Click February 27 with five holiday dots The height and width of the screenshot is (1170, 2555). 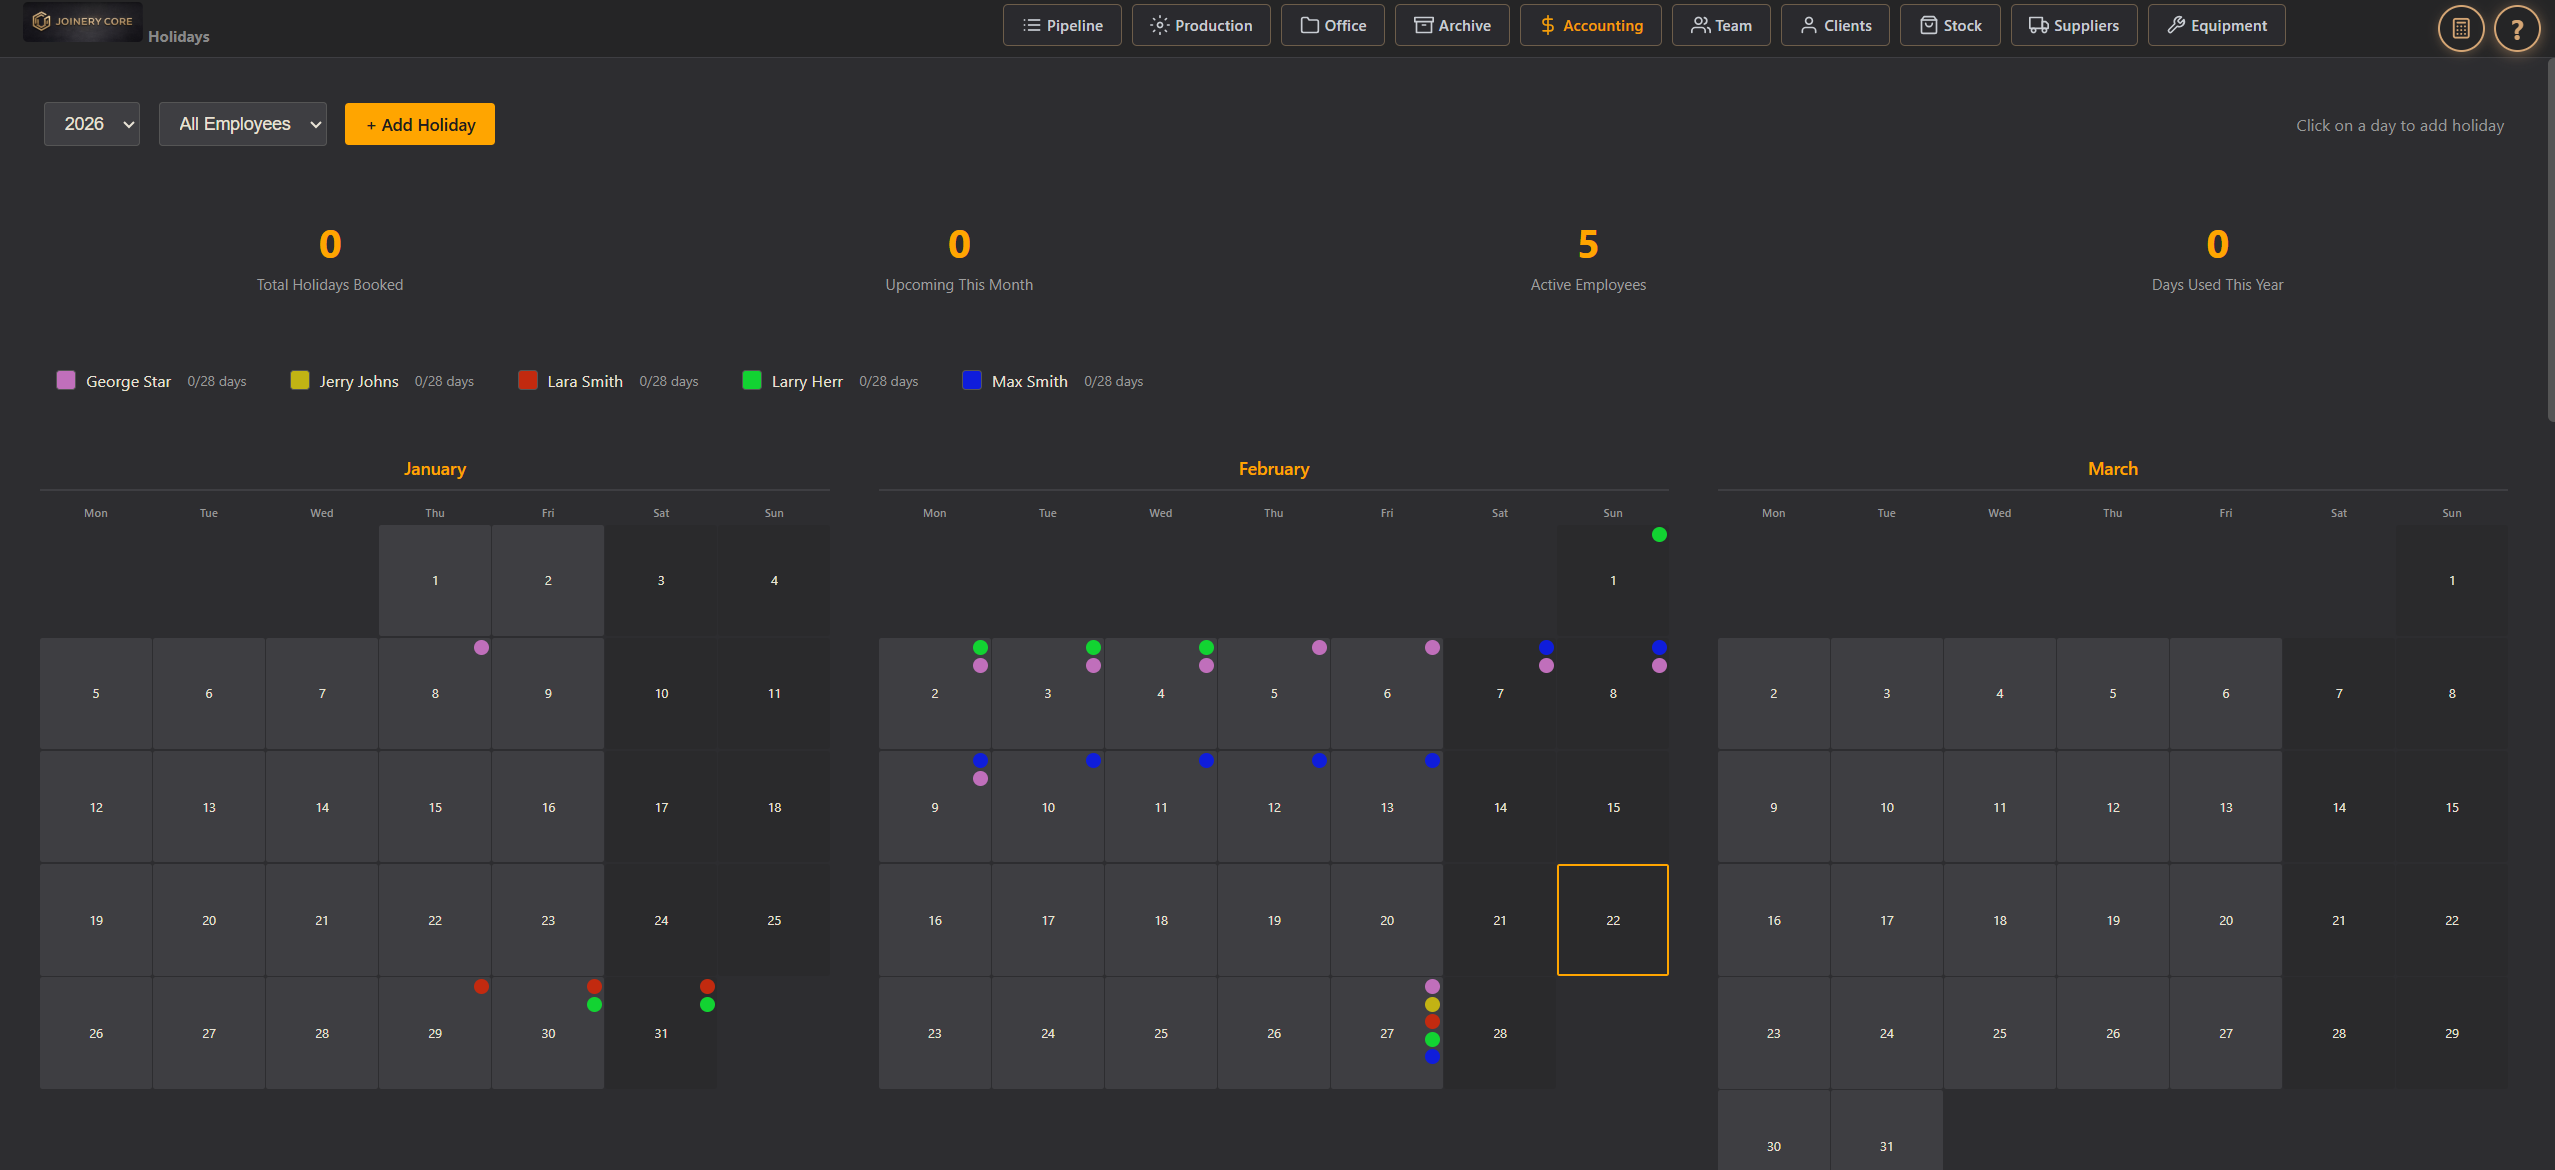(x=1386, y=1033)
